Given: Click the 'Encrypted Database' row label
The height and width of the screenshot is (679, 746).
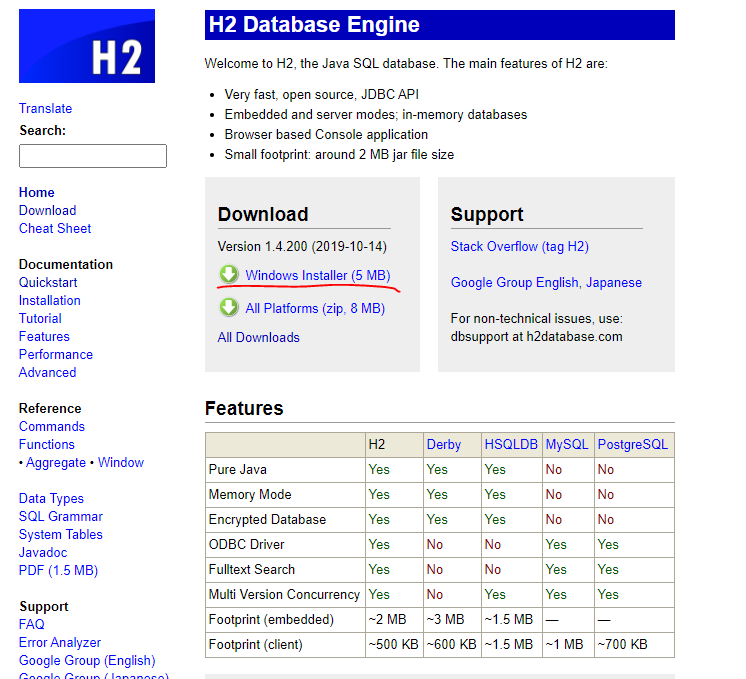Looking at the screenshot, I should (x=267, y=520).
